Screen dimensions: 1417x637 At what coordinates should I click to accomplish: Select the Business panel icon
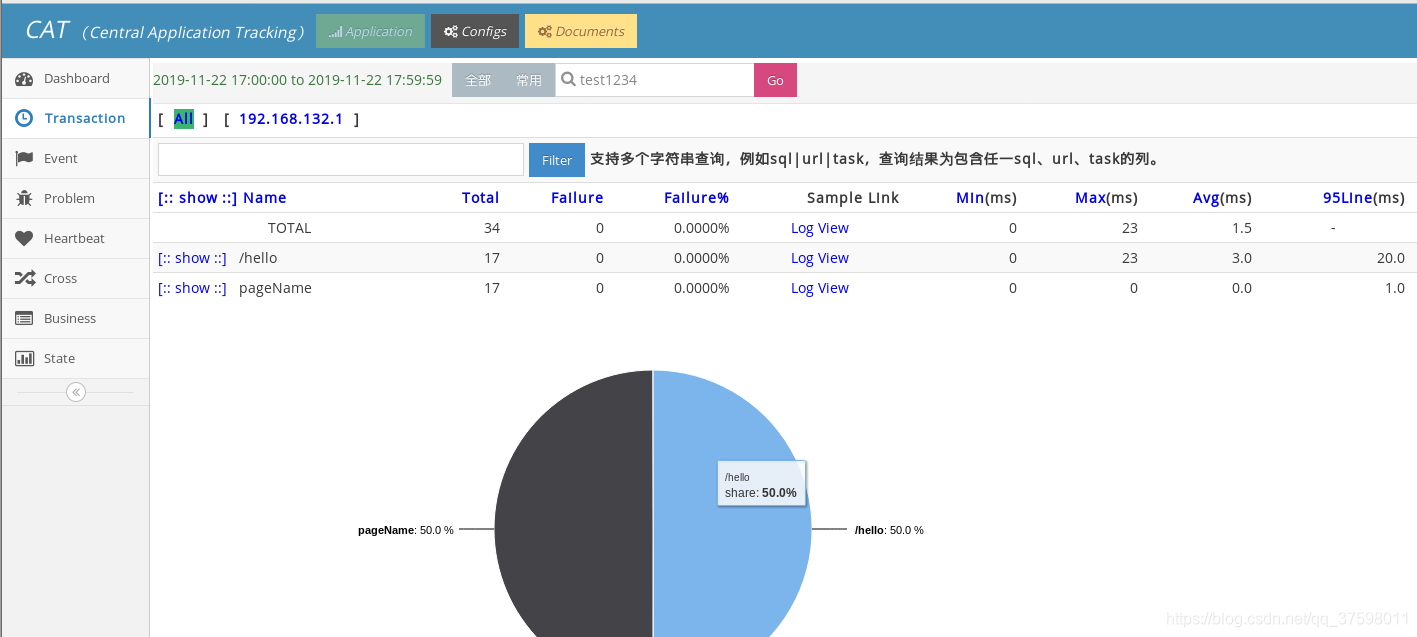click(23, 318)
